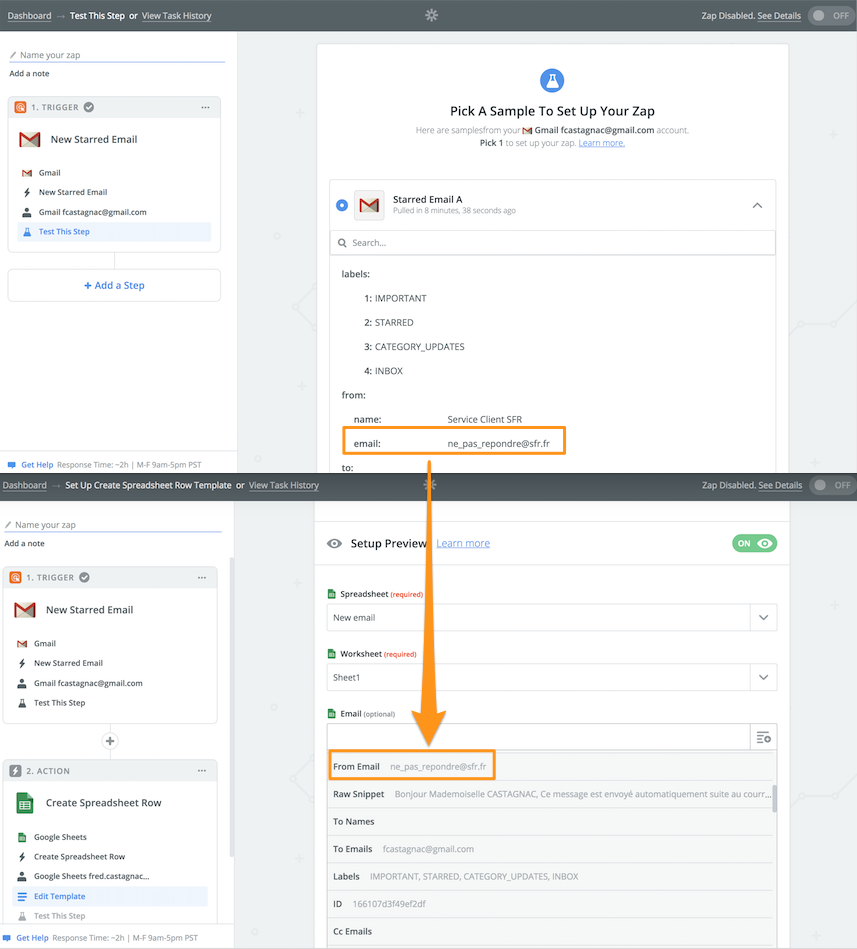Click the 2. ACTION step bolt icon
857x949 pixels.
click(16, 771)
